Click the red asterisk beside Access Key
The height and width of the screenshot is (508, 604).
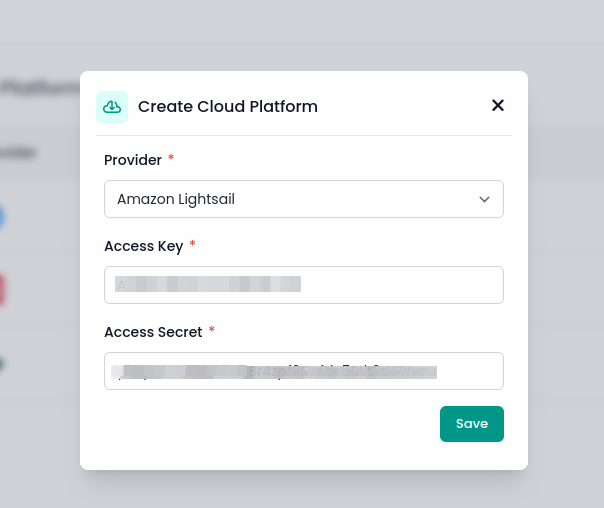point(192,245)
